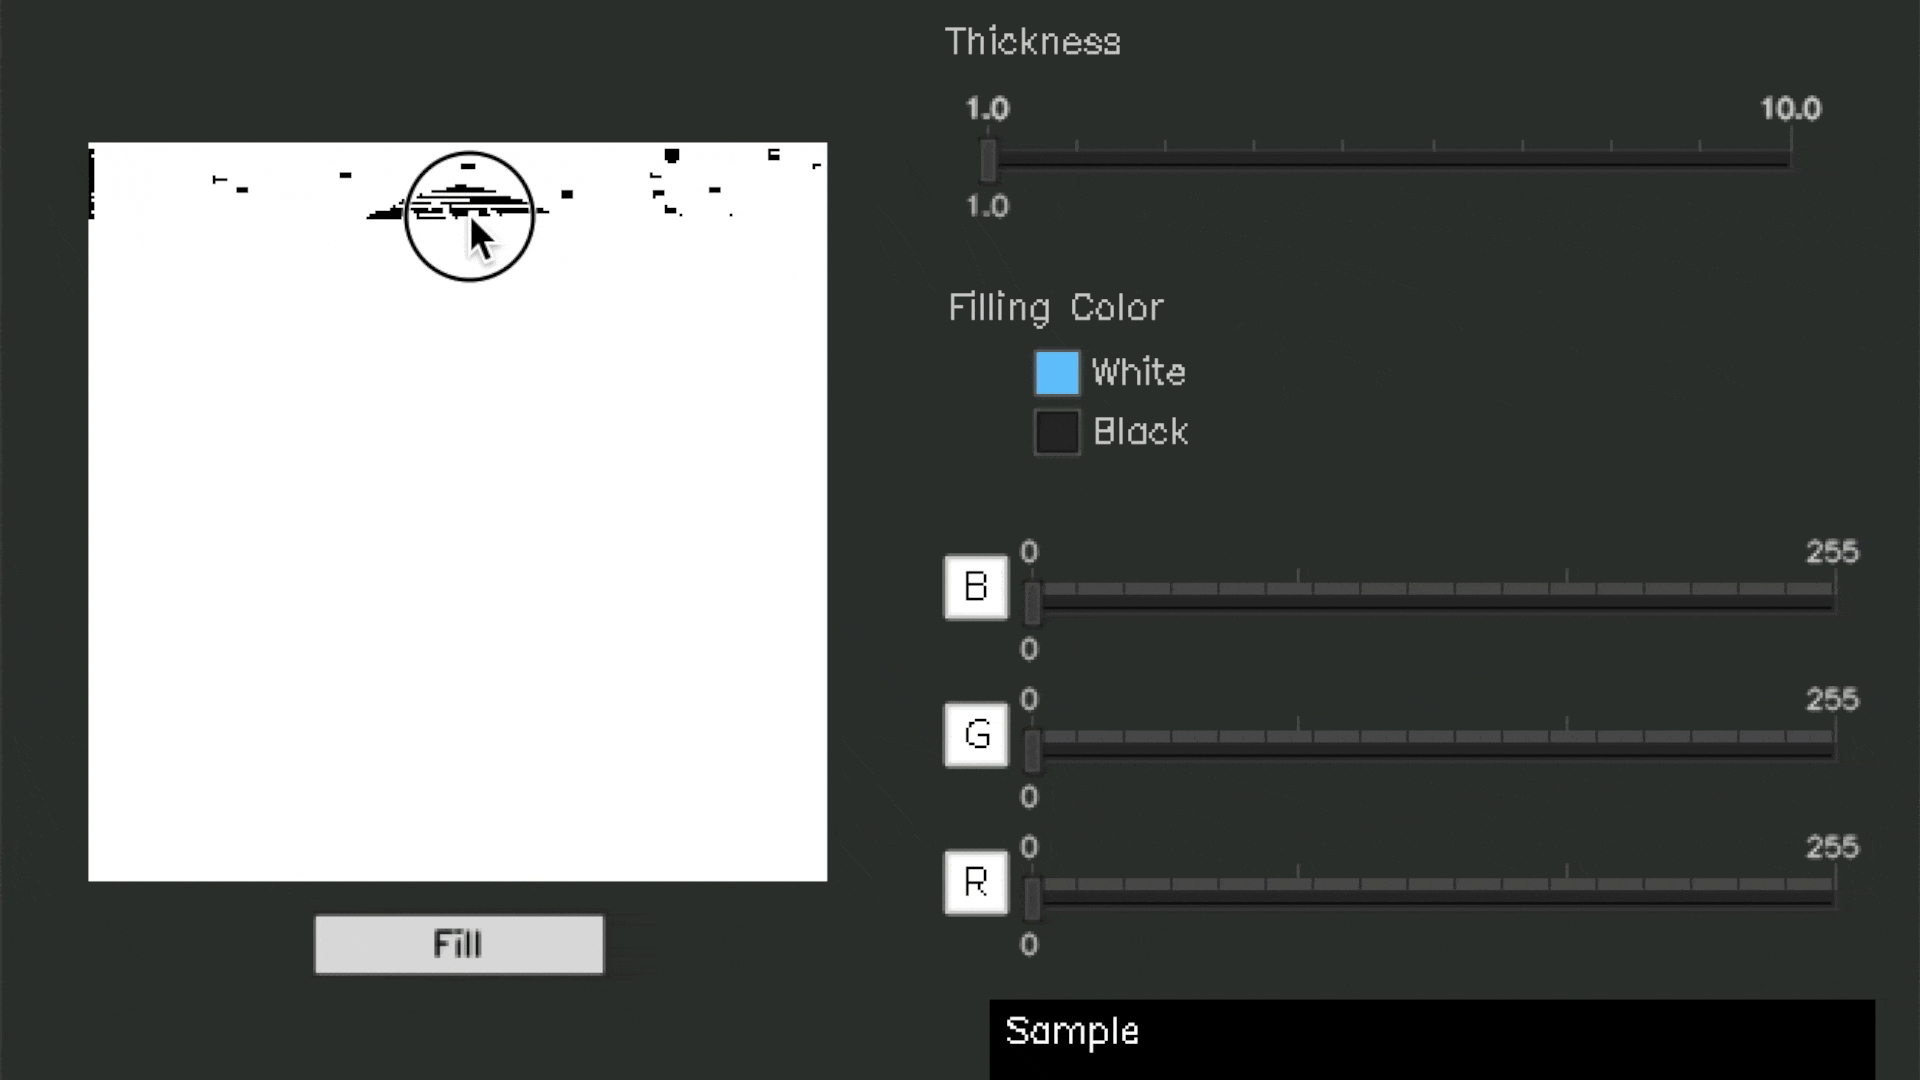Screen dimensions: 1920x1080
Task: Click the White label text
Action: tap(1139, 371)
